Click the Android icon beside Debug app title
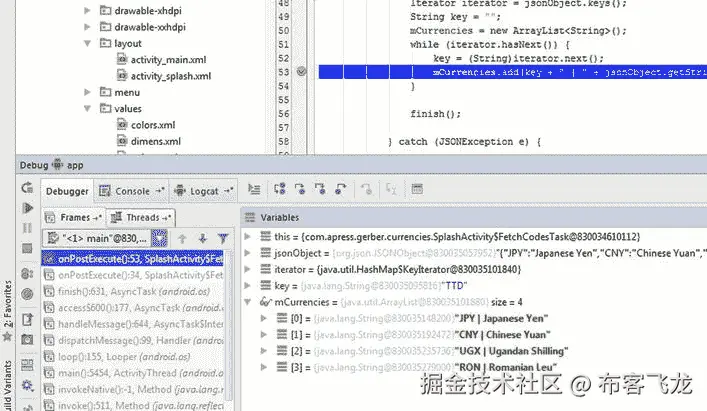 [57, 164]
